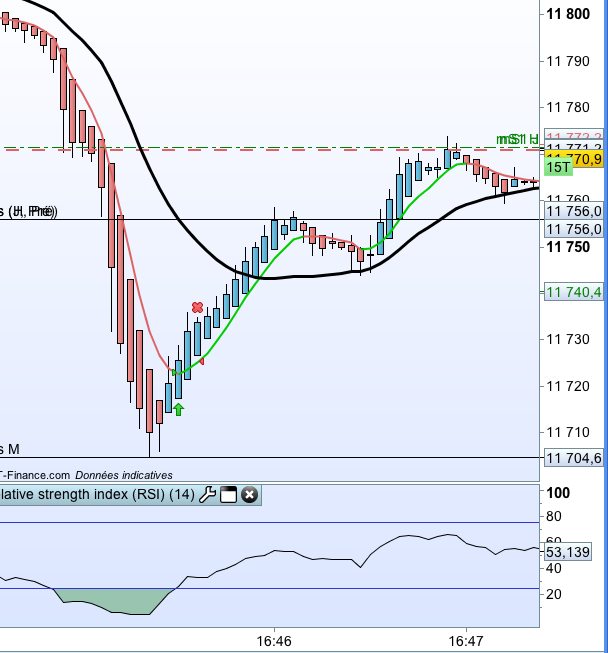Click the RSI value label 53,139
608x653 pixels.
pos(567,552)
